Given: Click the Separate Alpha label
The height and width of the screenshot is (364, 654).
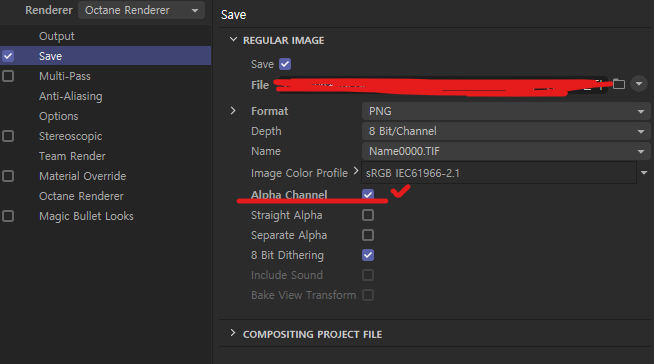Looking at the screenshot, I should (289, 236).
